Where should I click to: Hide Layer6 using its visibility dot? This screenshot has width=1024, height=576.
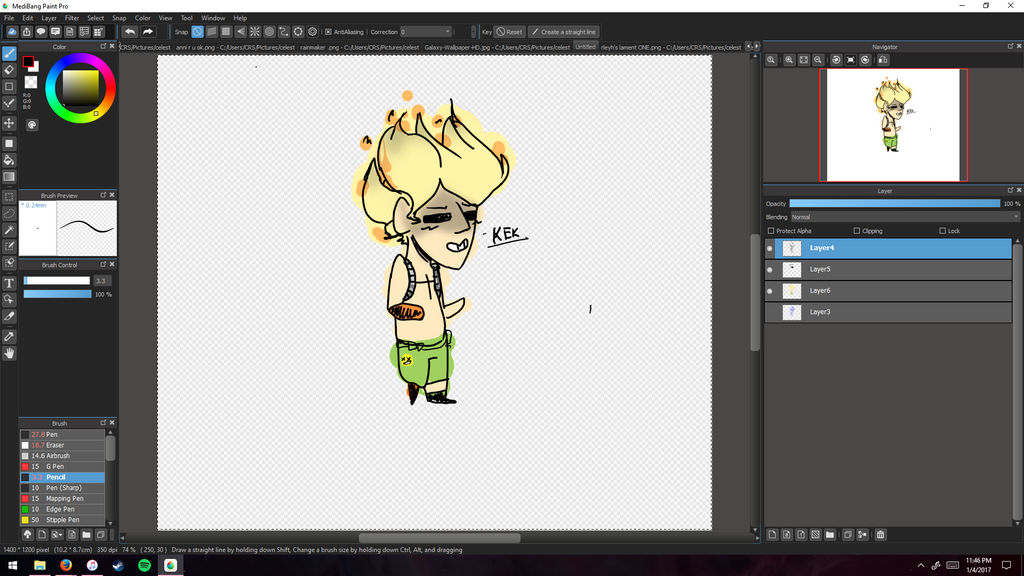[x=770, y=291]
